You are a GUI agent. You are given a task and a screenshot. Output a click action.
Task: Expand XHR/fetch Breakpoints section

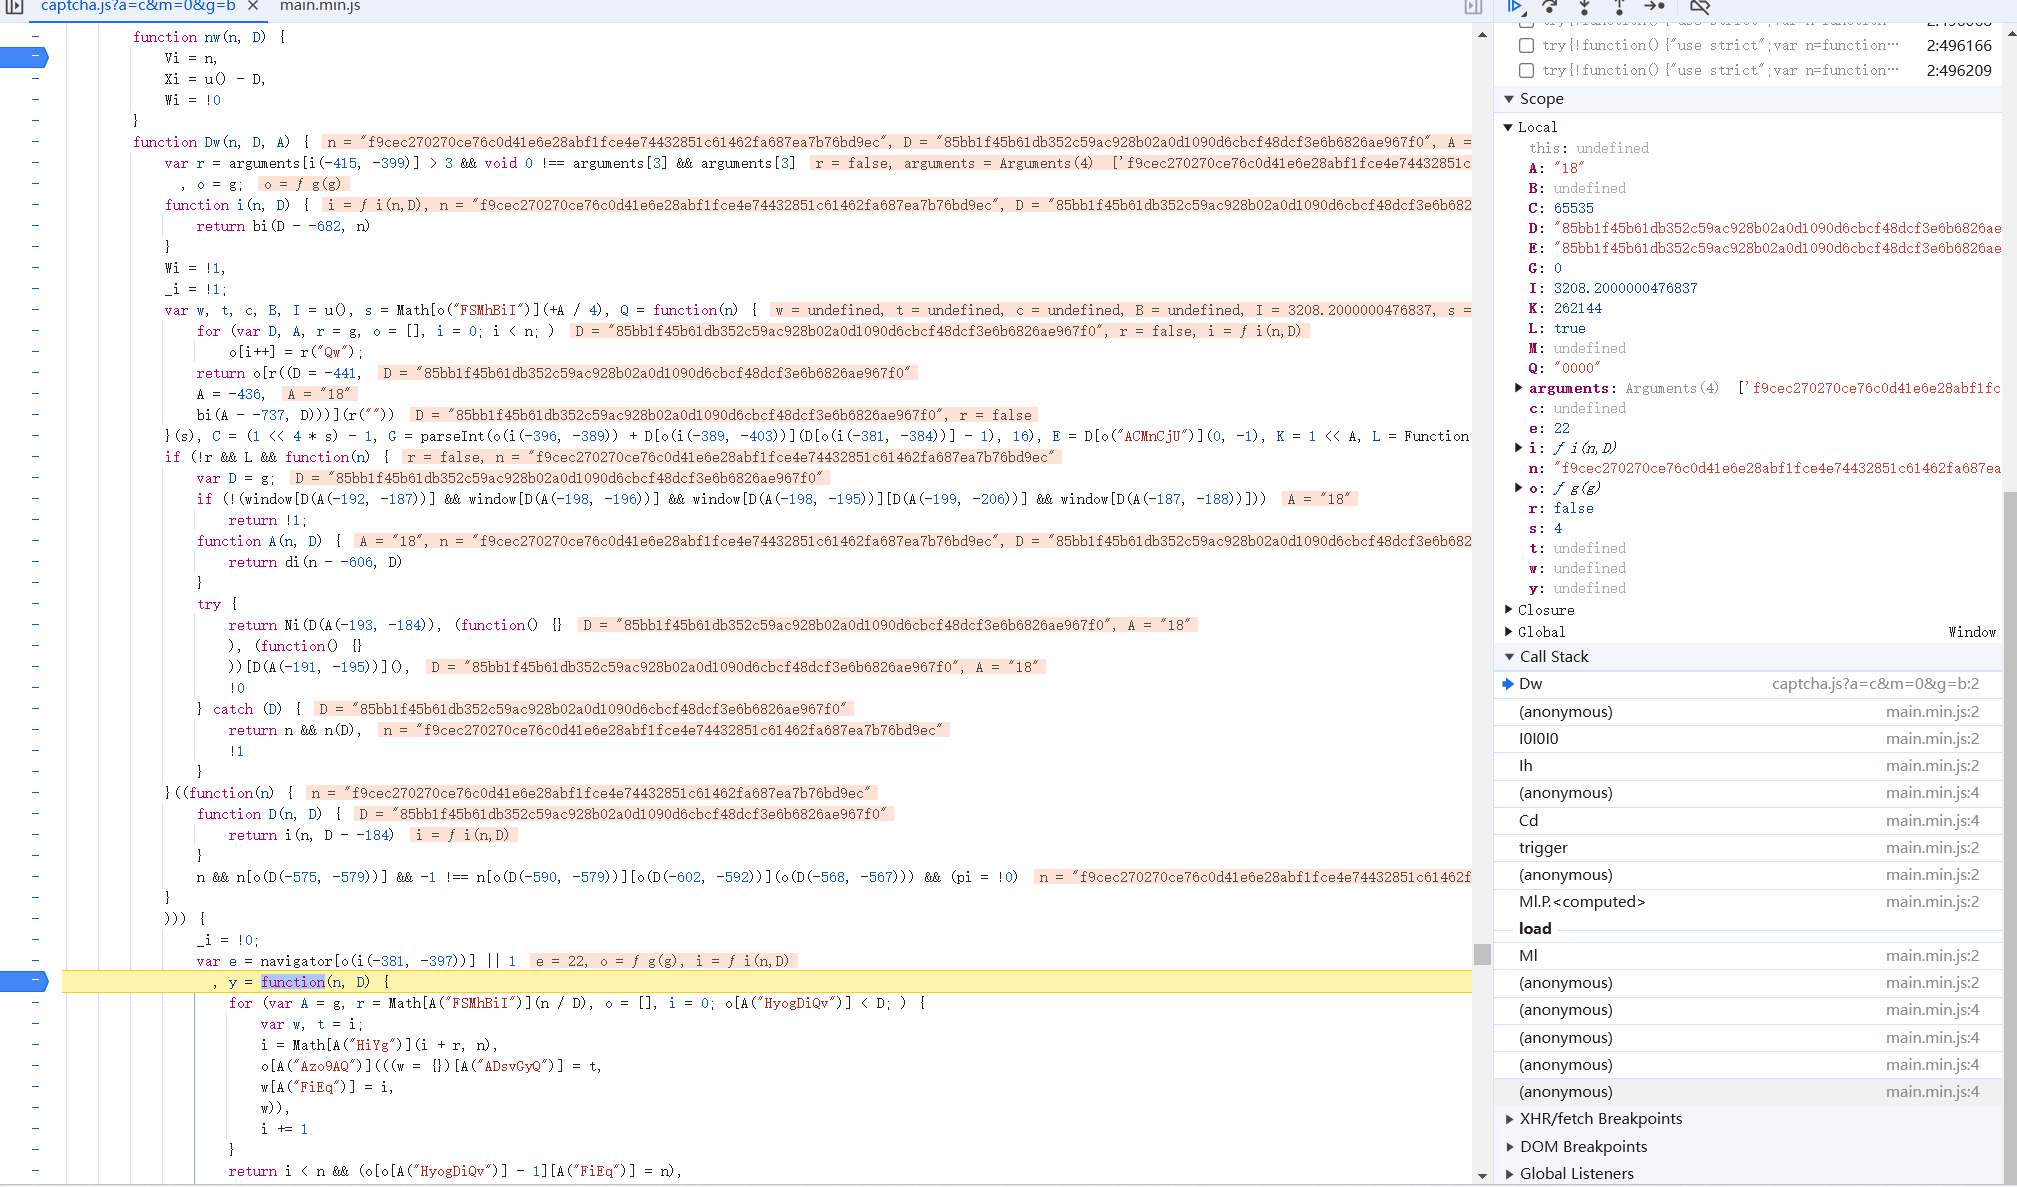(1509, 1119)
